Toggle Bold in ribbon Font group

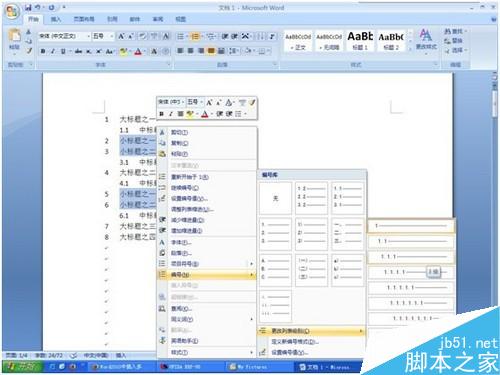click(x=43, y=51)
